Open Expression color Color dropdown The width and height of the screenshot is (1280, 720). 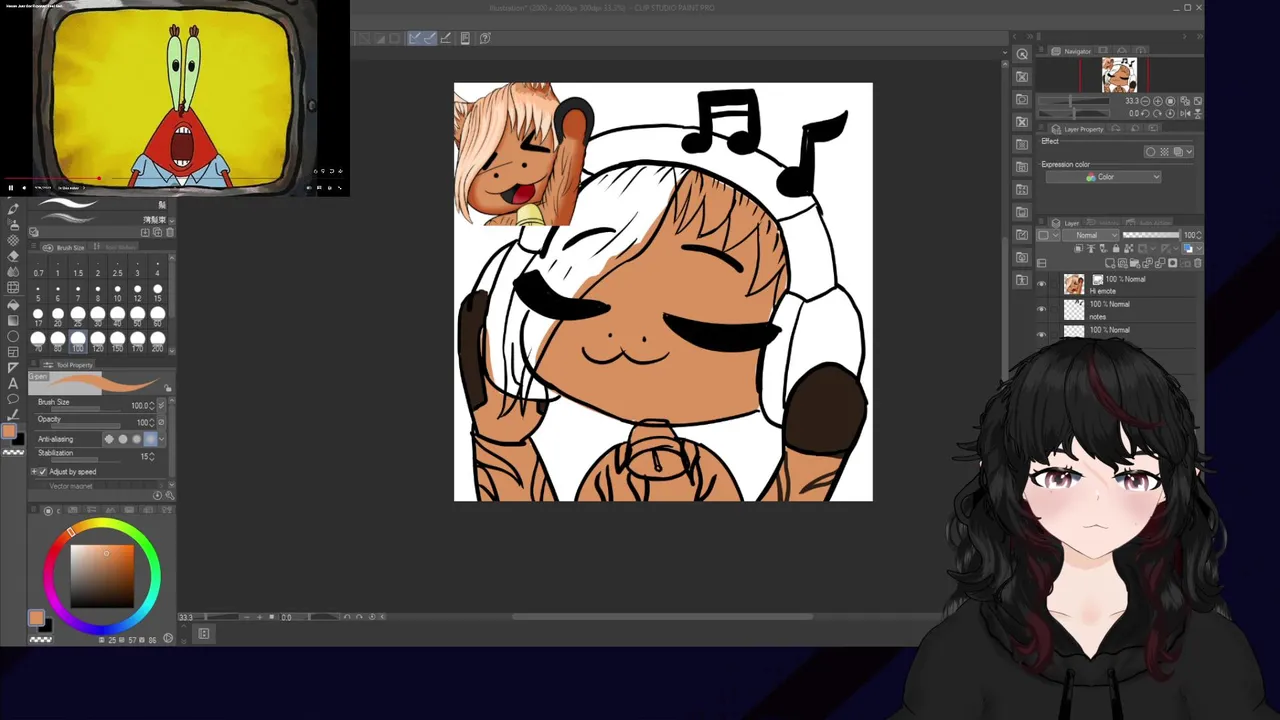coord(1103,177)
